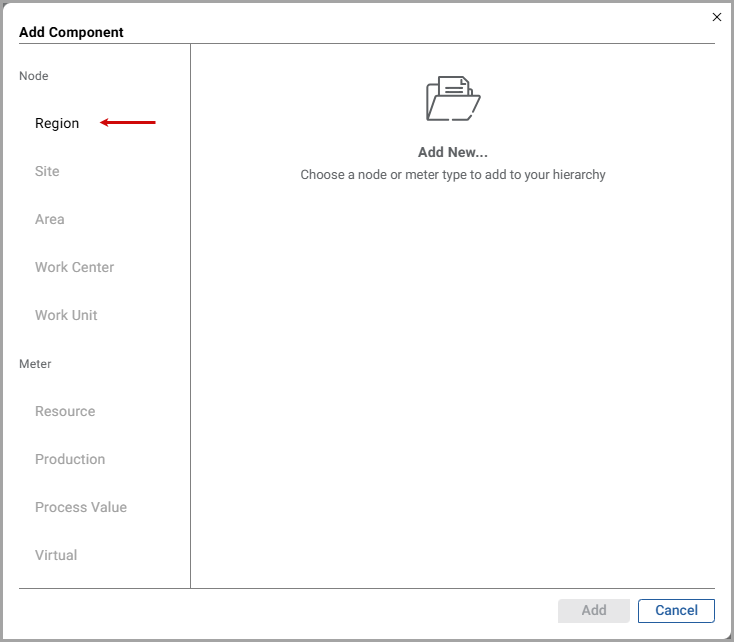Screen dimensions: 734x642
Task: Click the red arrow pointing at Region
Action: (x=128, y=123)
